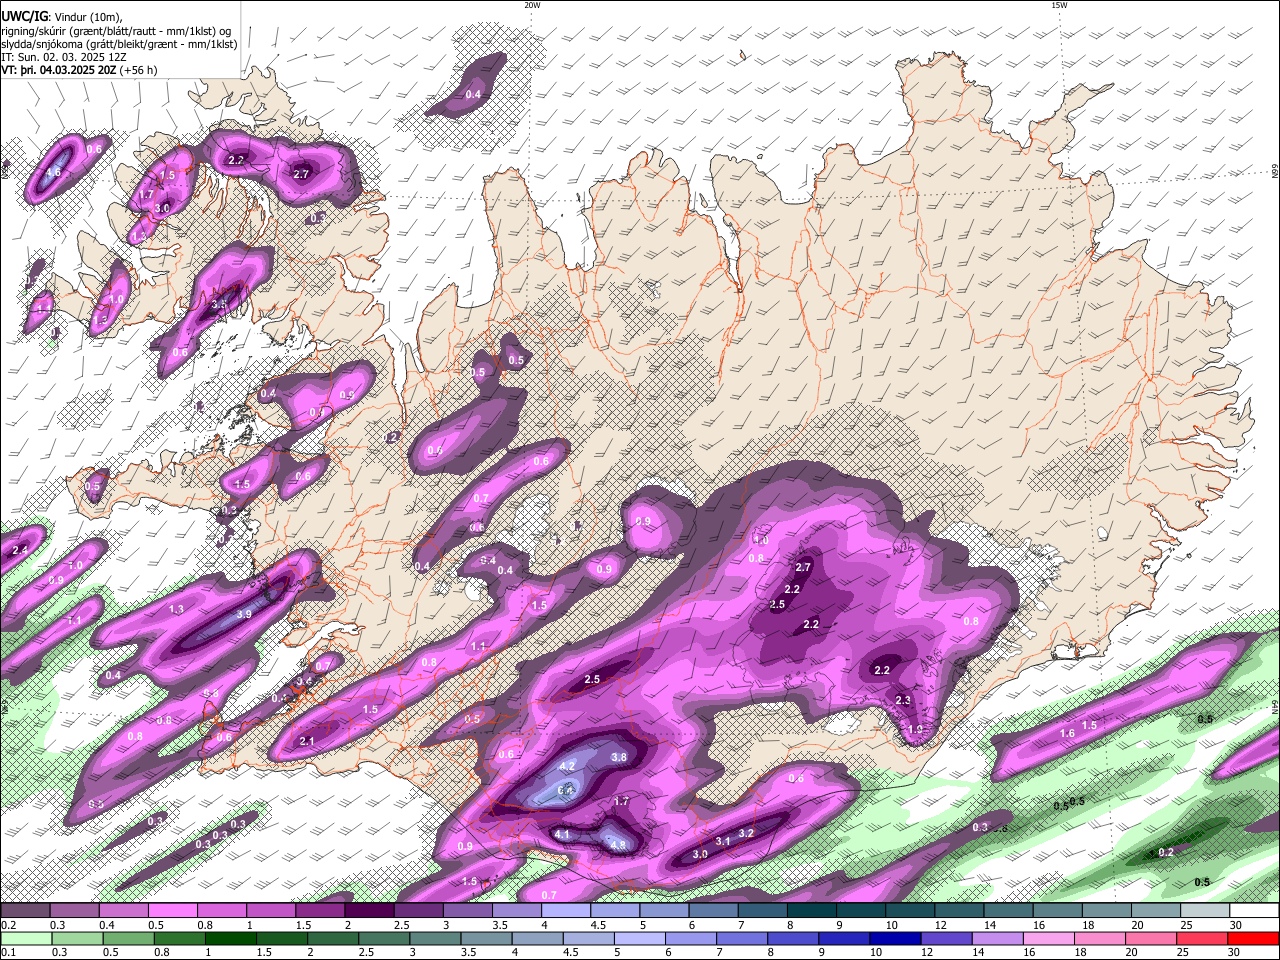Click the 4.1 value on the map
Image resolution: width=1280 pixels, height=960 pixels.
pyautogui.click(x=562, y=834)
